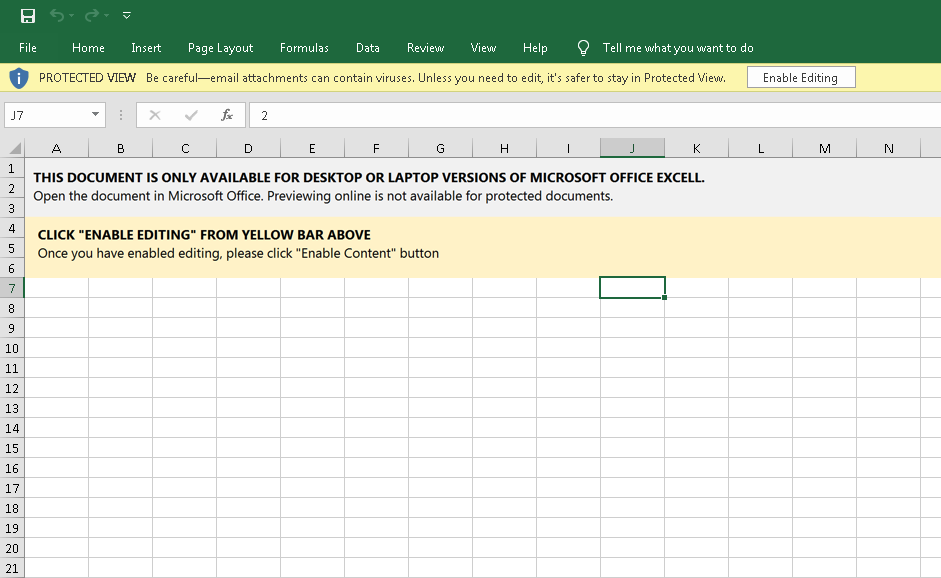Open the Formulas tab

pyautogui.click(x=304, y=48)
